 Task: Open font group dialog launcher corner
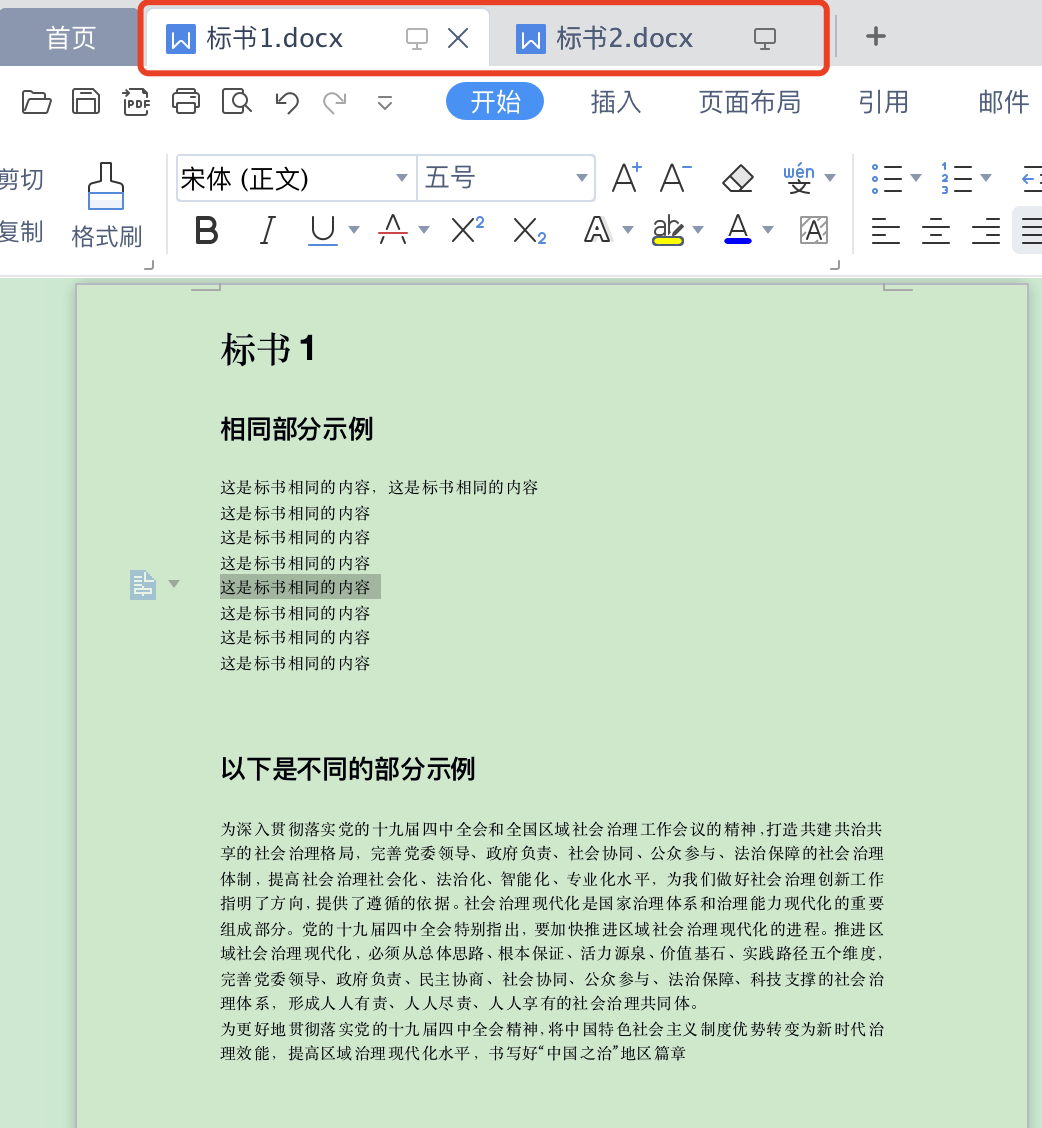[x=835, y=265]
